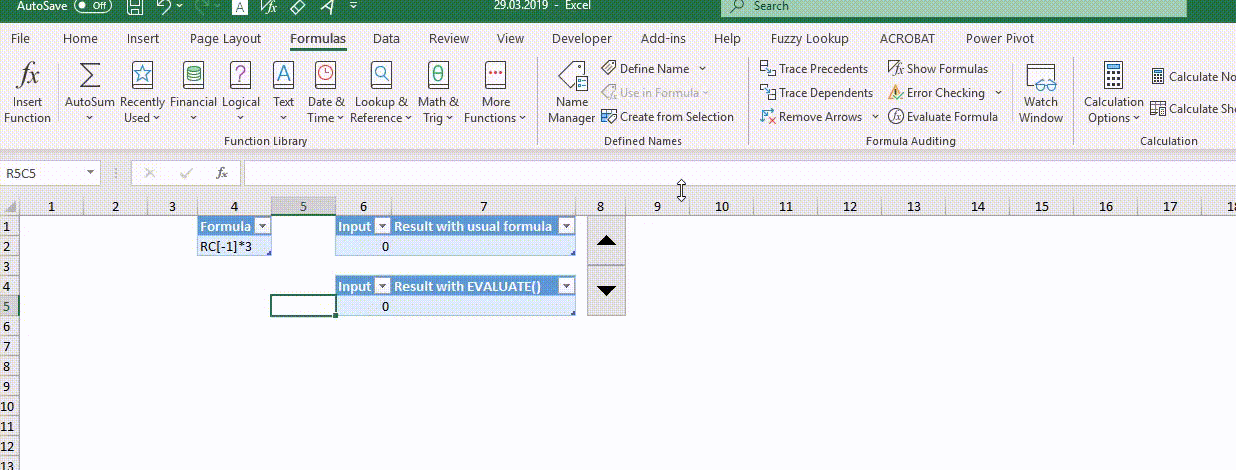Image resolution: width=1236 pixels, height=470 pixels.
Task: Open the Calculation Options calculator icon
Action: tap(1113, 76)
